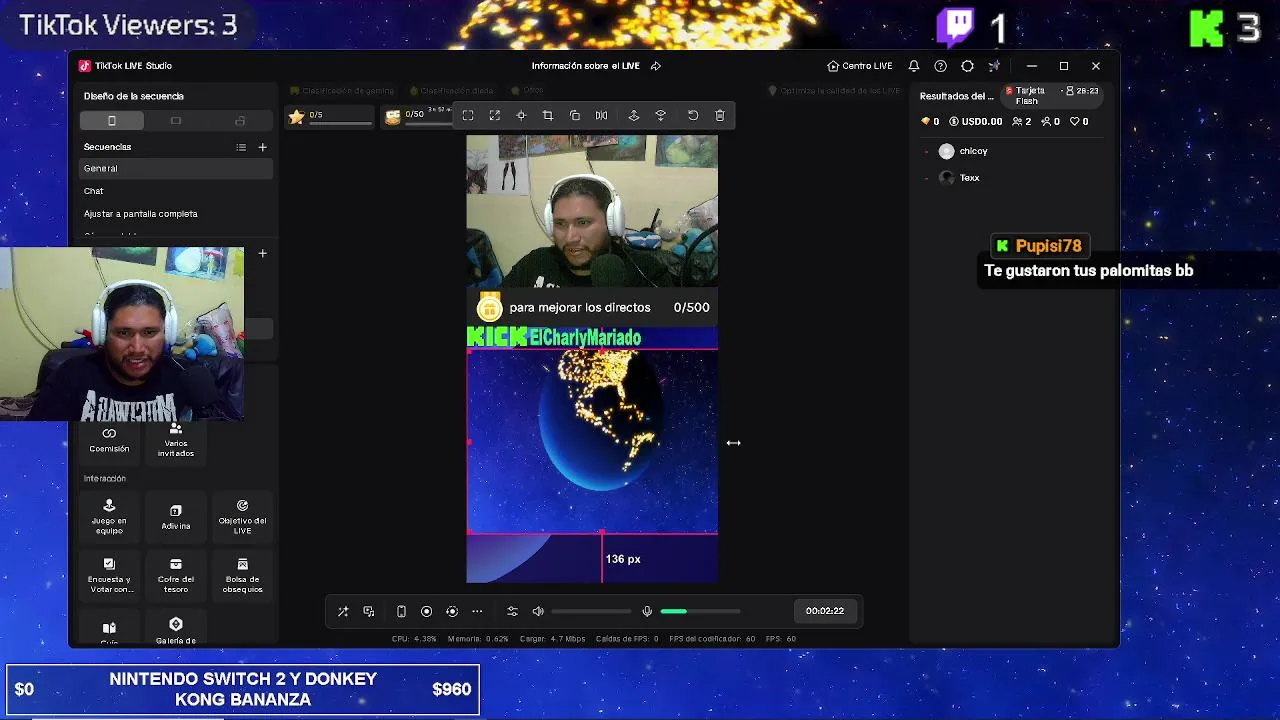This screenshot has height=720, width=1280.
Task: Click the star goal progress 0/5
Action: tap(329, 117)
